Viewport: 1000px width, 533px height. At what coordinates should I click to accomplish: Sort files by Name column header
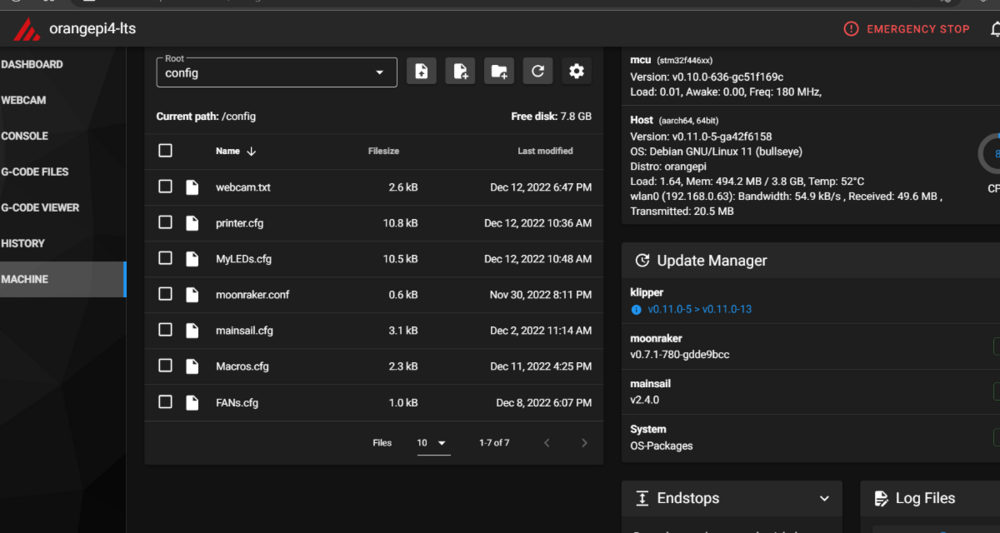[x=228, y=151]
